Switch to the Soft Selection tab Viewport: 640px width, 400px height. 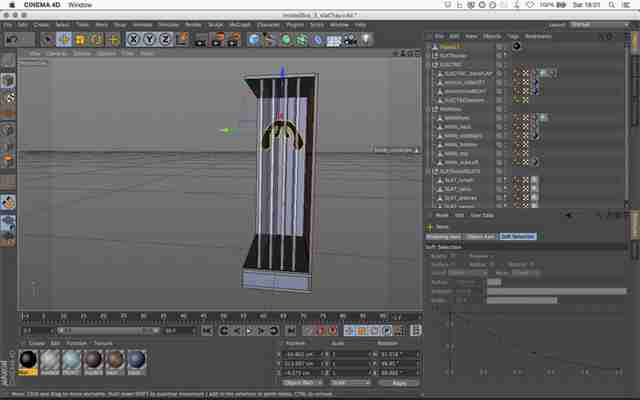pyautogui.click(x=518, y=236)
